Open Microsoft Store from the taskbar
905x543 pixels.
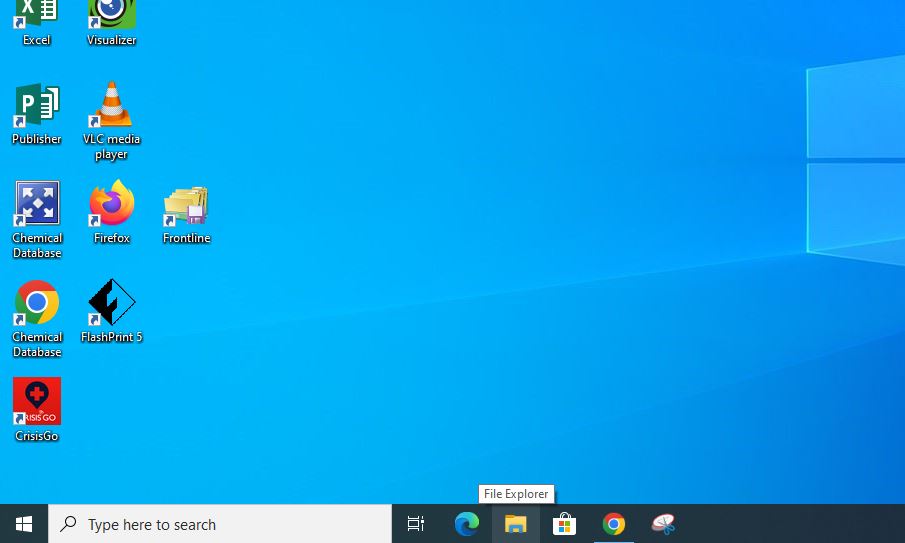click(x=564, y=524)
